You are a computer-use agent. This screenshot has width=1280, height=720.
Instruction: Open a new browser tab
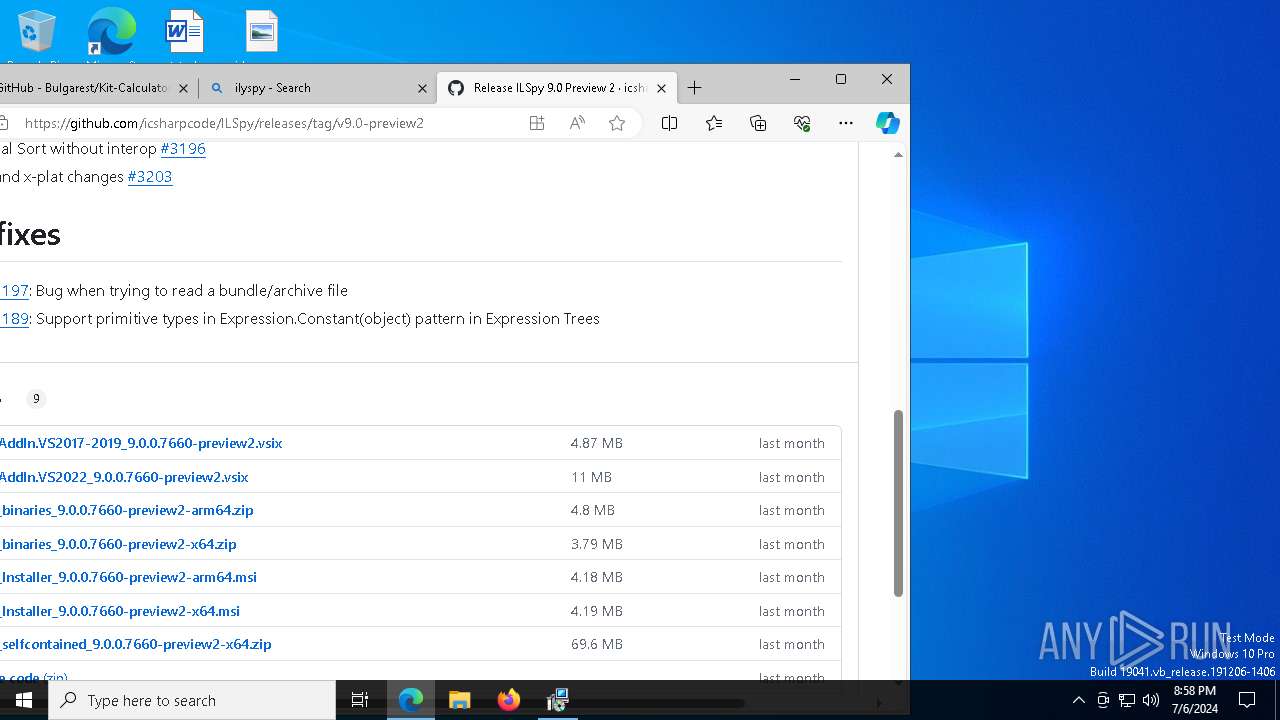(694, 88)
